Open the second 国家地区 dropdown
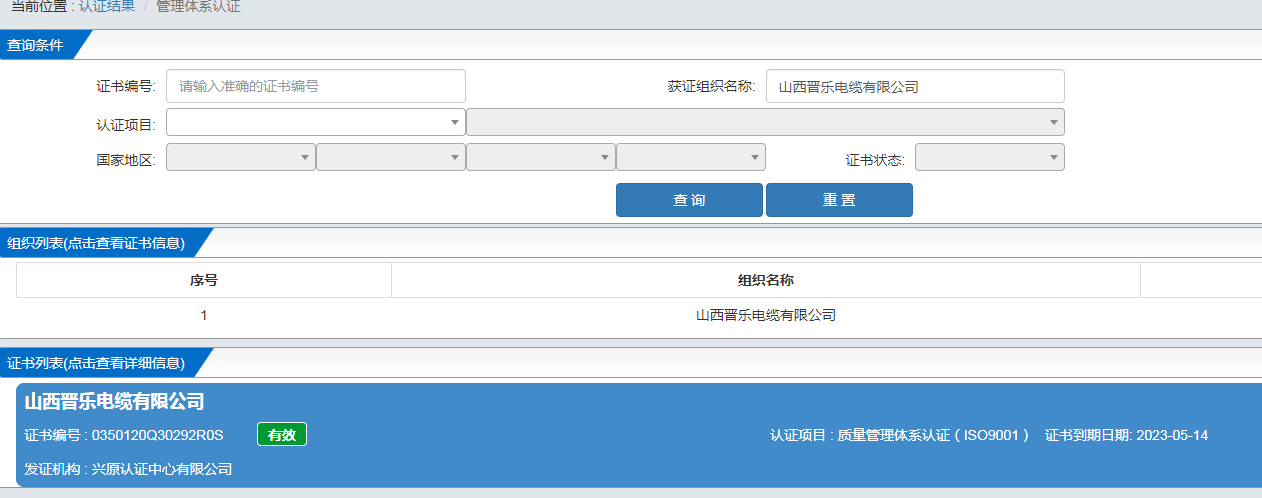This screenshot has width=1262, height=498. click(x=391, y=158)
